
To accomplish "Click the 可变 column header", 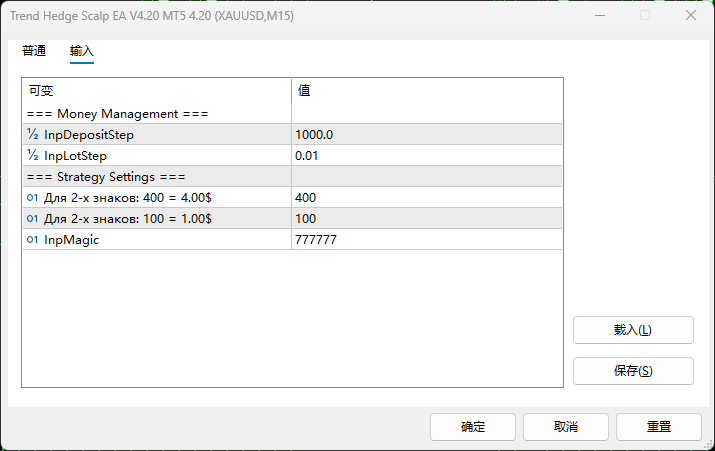I will 156,91.
